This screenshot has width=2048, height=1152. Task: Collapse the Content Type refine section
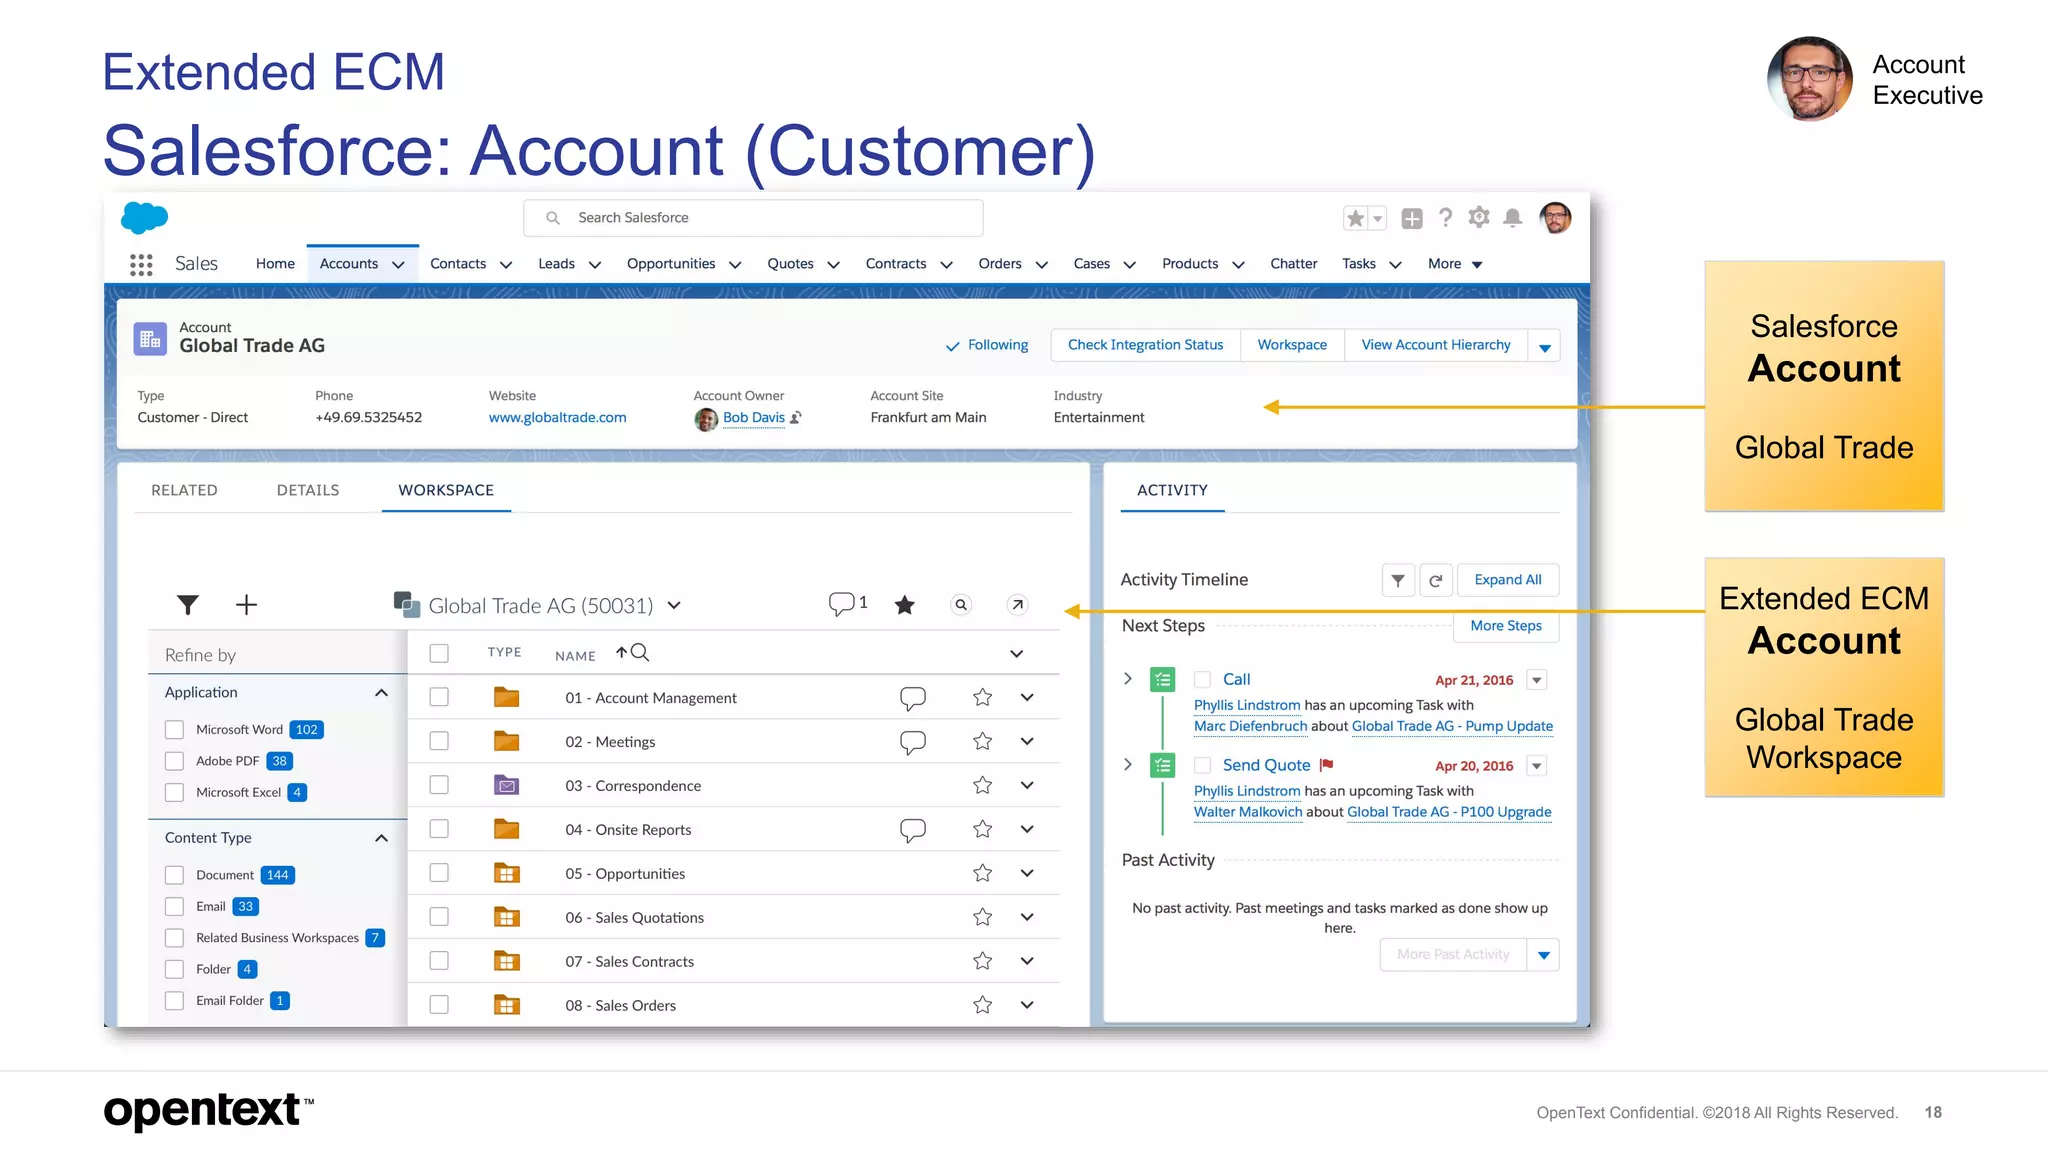click(381, 838)
